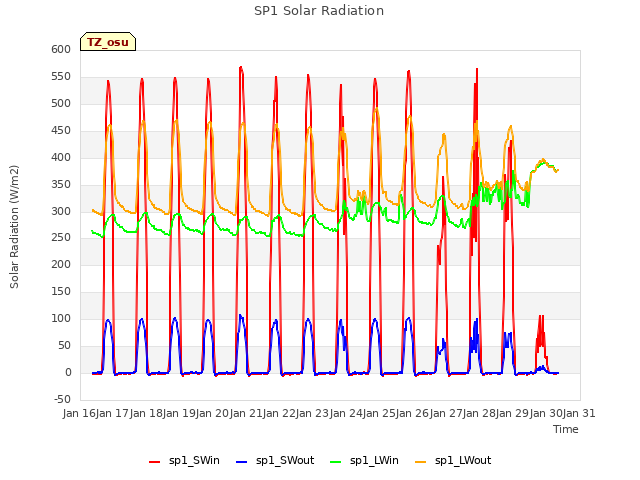Click the red sp1_SWin legend swatch
640x480 pixels.
tap(155, 462)
